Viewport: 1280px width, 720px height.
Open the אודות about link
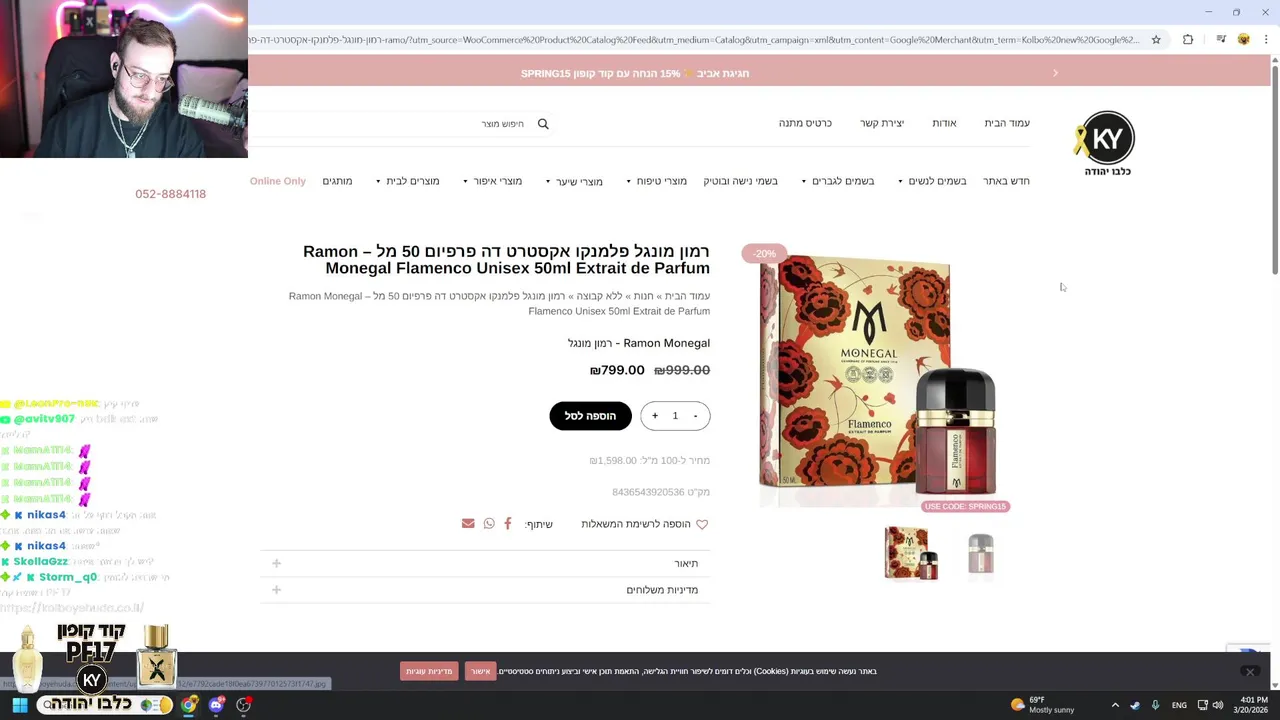944,123
